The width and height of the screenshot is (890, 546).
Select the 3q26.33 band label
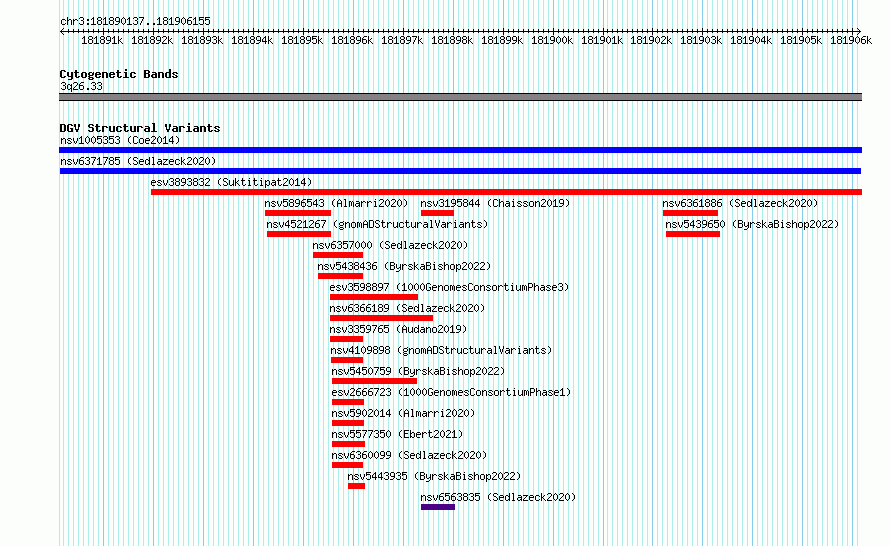pyautogui.click(x=81, y=86)
